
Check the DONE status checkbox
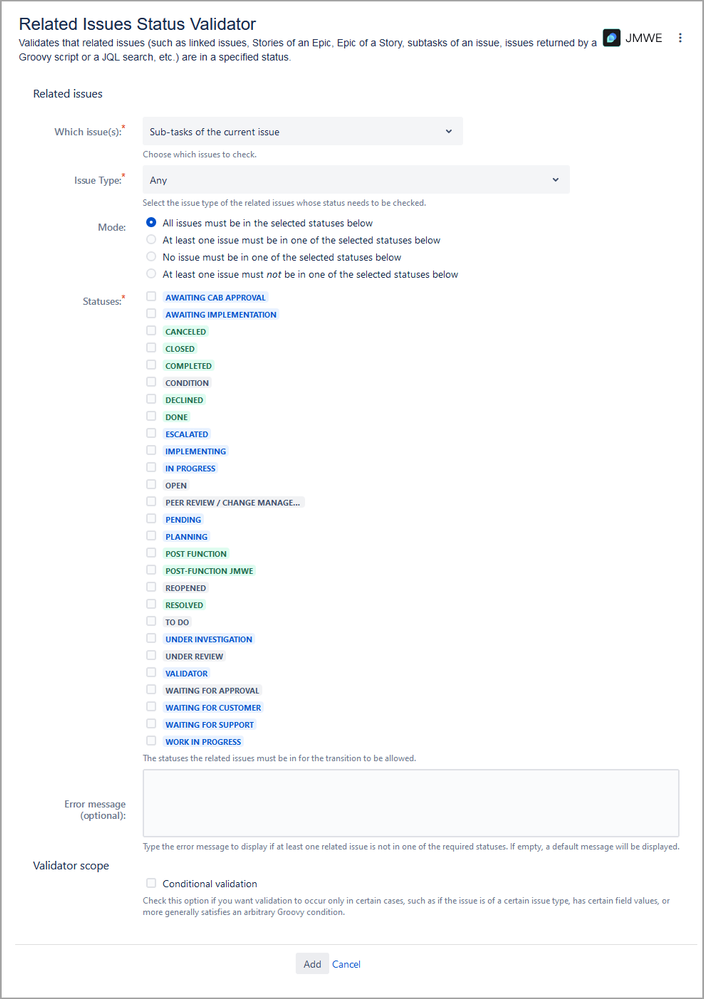[151, 416]
